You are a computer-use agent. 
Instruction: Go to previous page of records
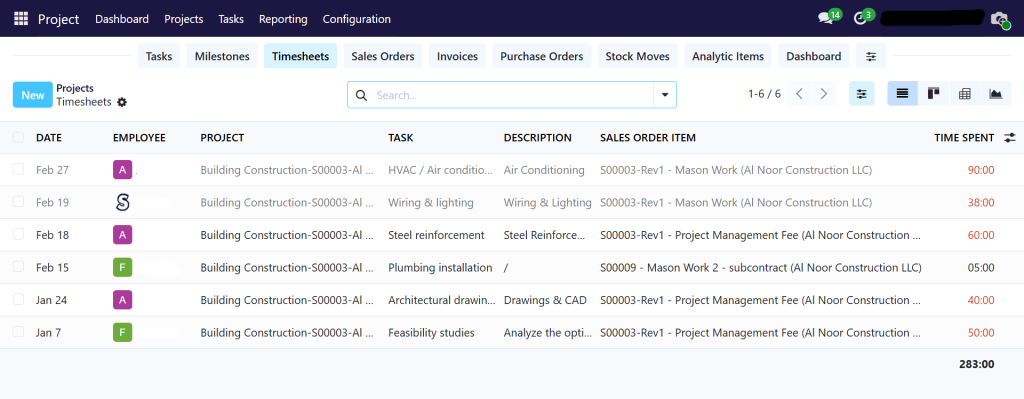pos(799,94)
